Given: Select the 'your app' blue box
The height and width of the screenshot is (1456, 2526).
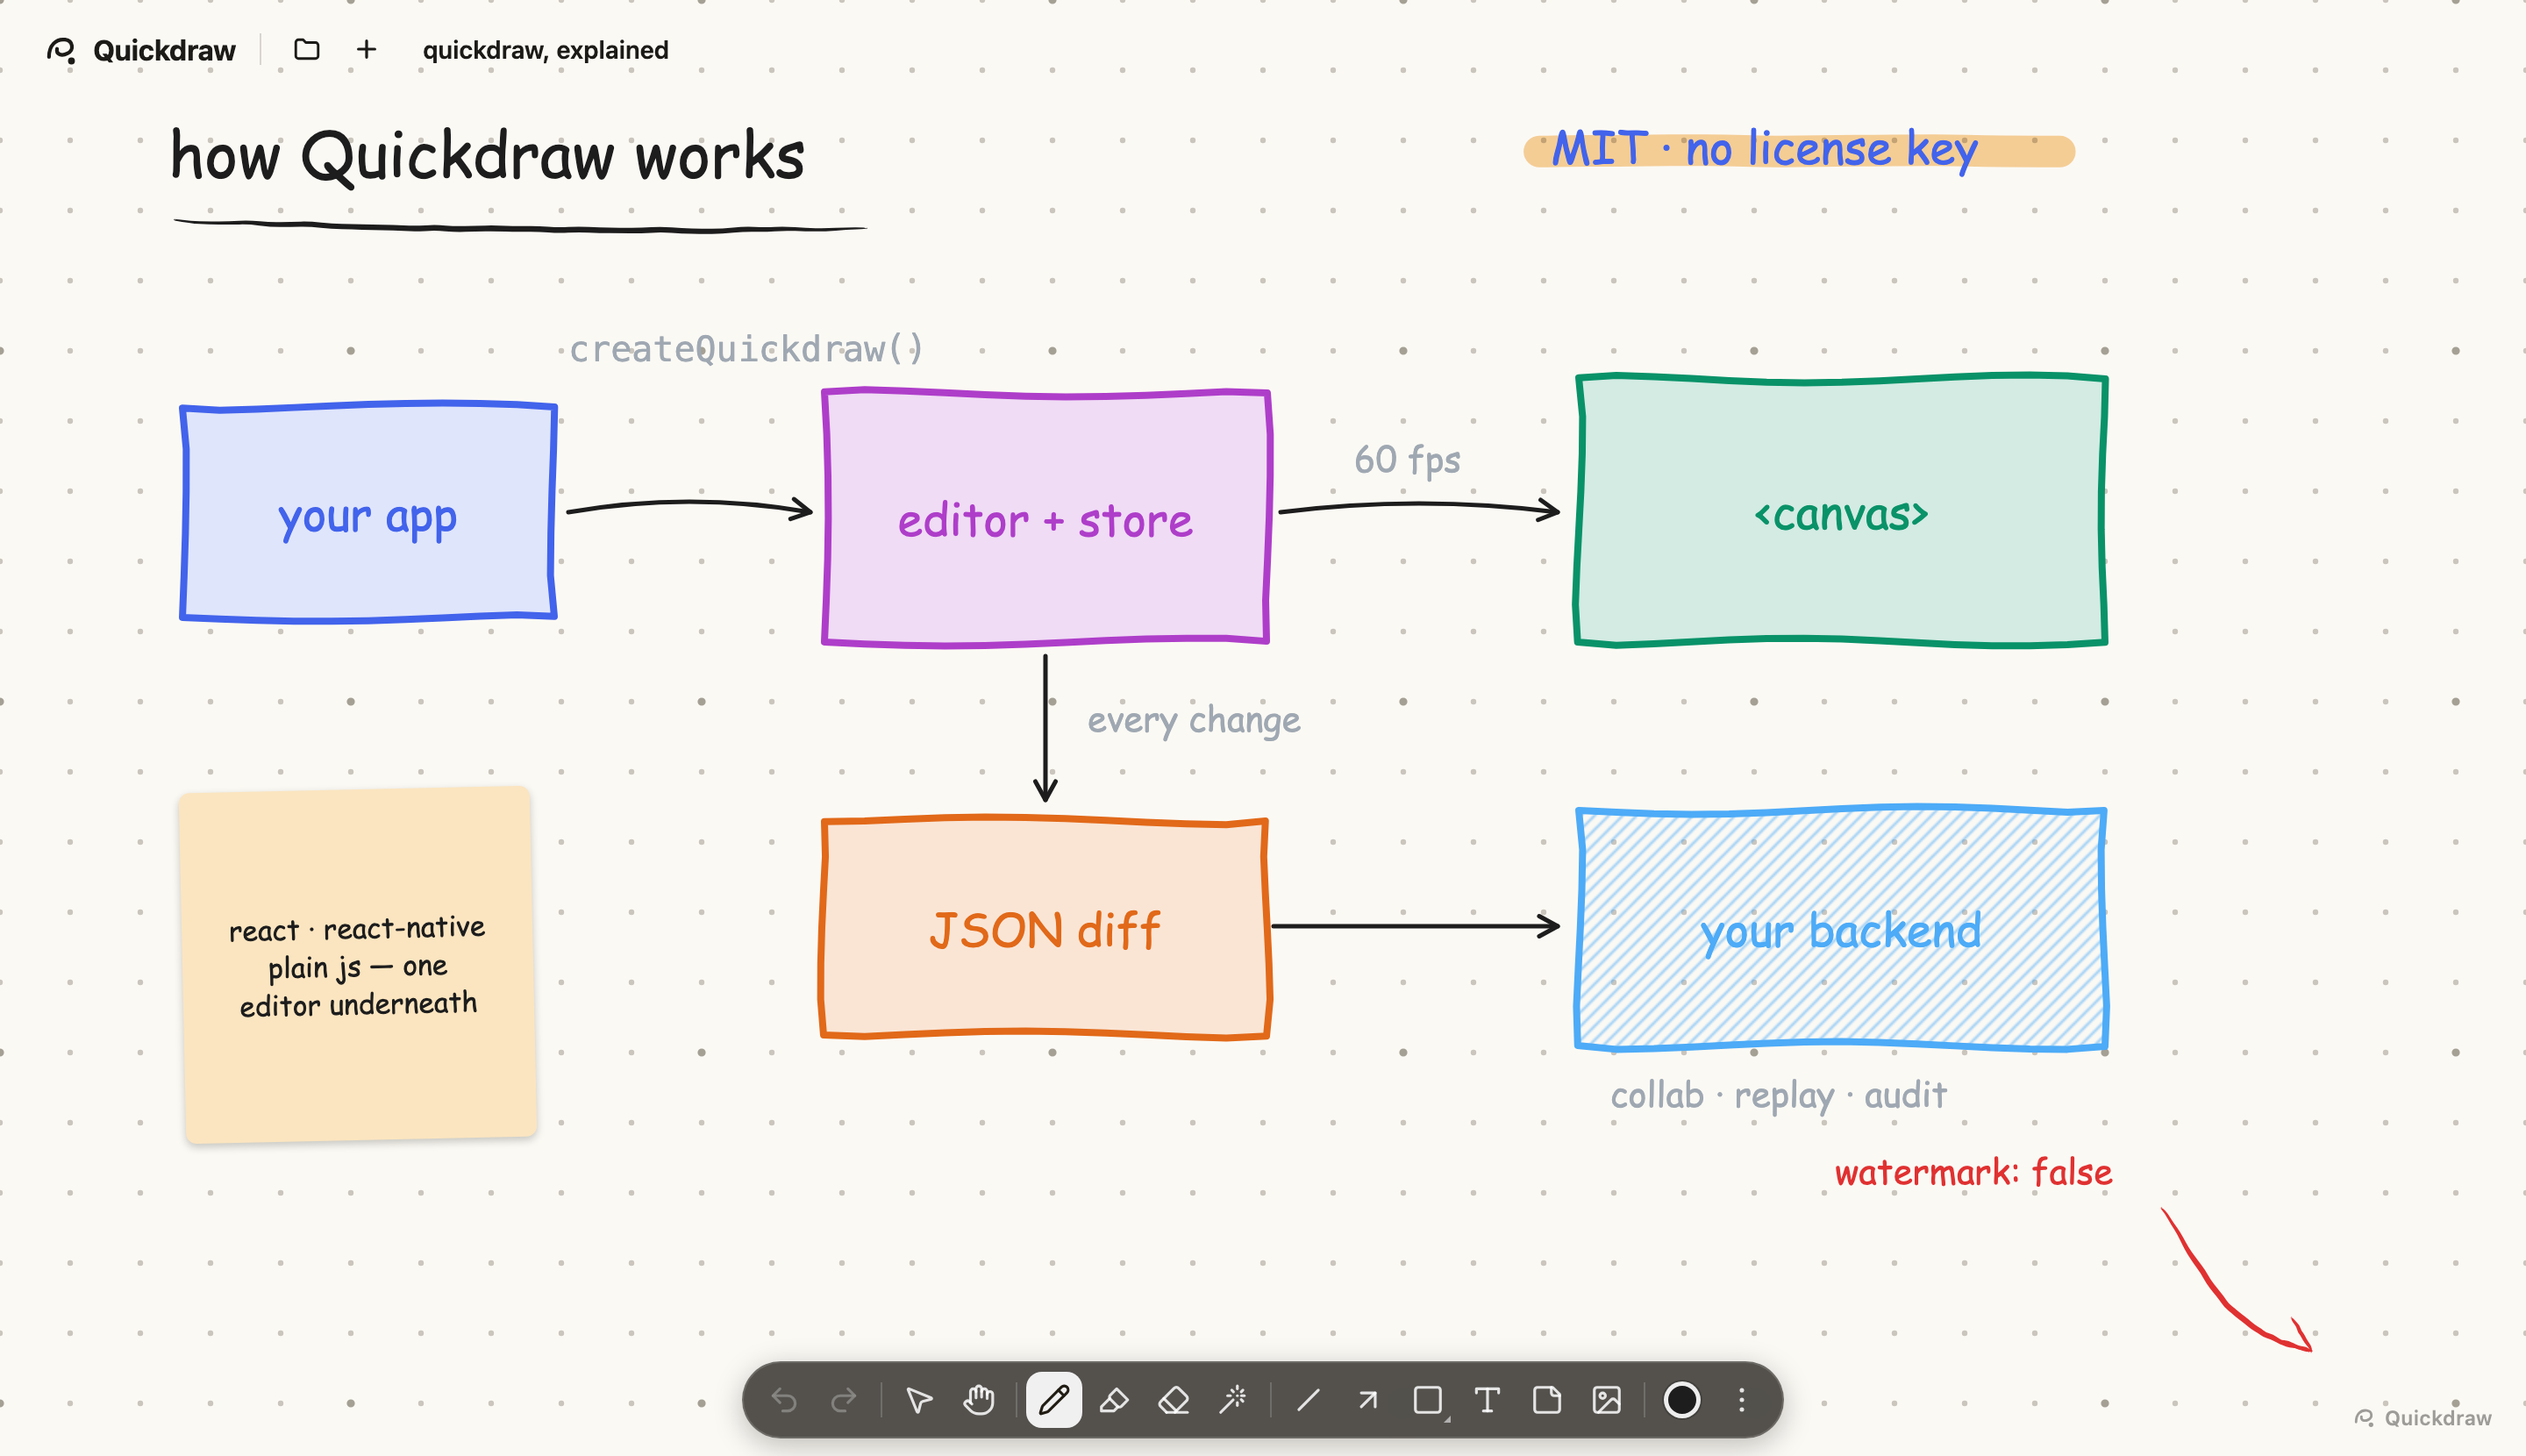Looking at the screenshot, I should (368, 512).
